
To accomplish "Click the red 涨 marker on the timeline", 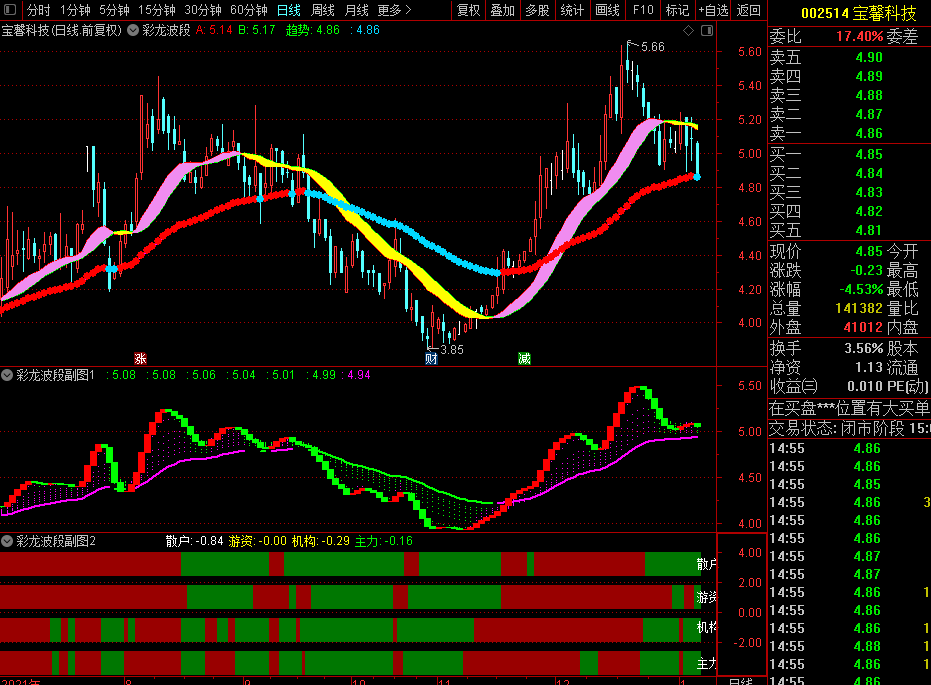I will [140, 358].
